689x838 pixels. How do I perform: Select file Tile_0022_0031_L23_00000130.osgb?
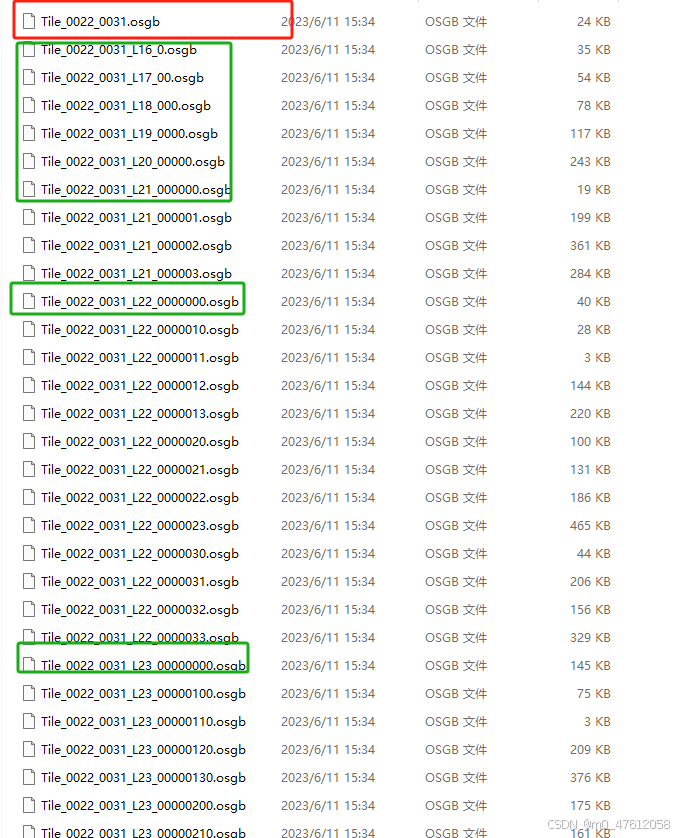coord(143,778)
